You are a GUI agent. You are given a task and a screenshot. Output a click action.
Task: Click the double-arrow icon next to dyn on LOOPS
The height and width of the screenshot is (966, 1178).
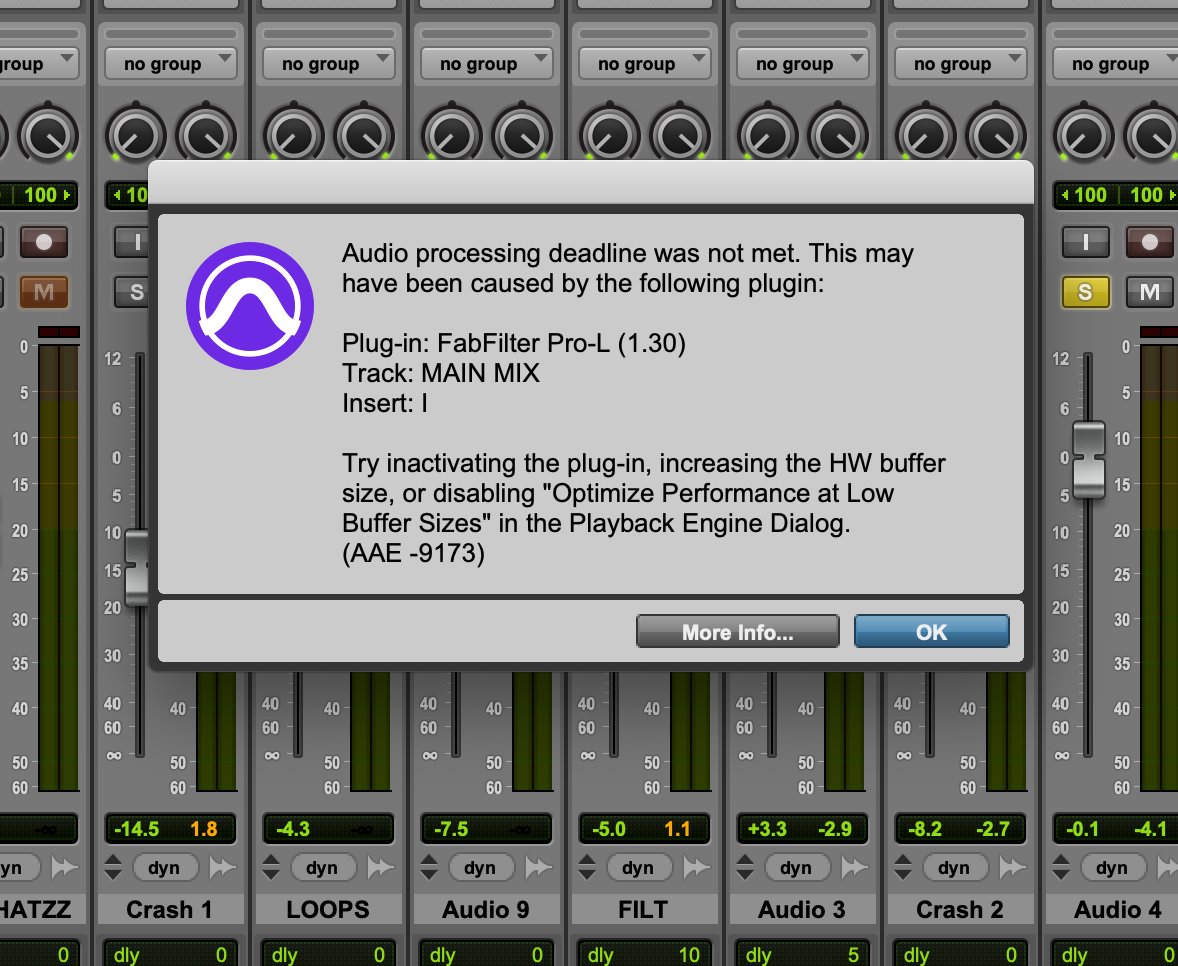point(381,868)
